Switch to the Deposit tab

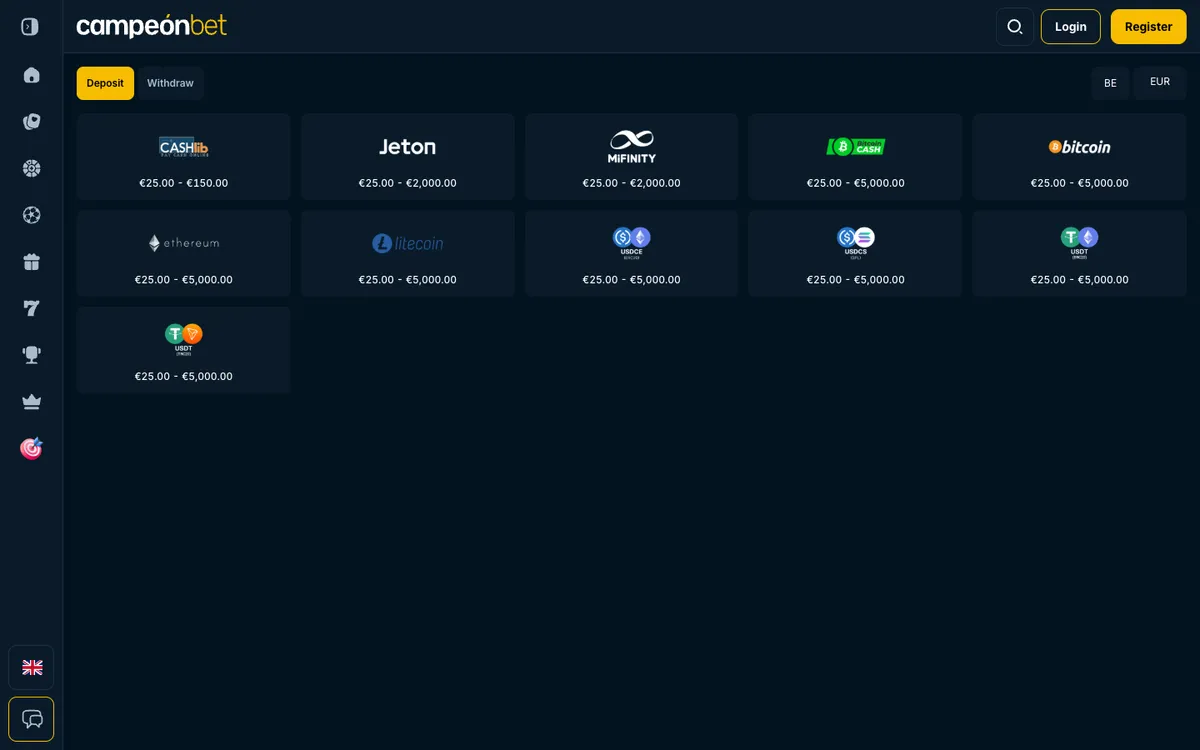(105, 83)
